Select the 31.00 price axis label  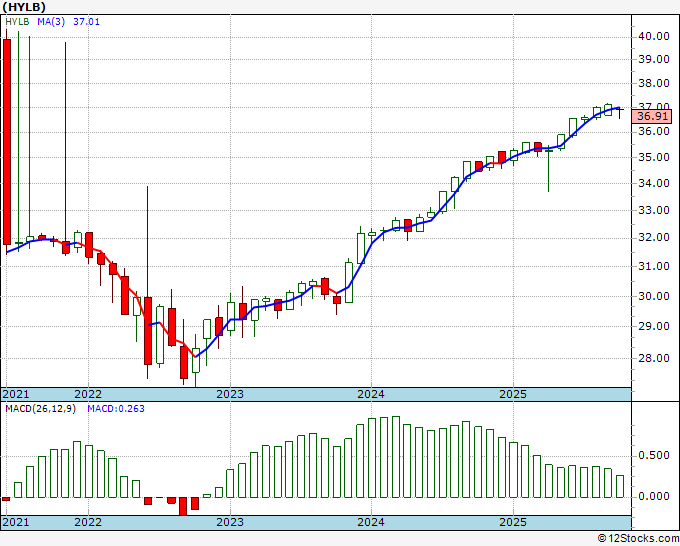point(654,267)
